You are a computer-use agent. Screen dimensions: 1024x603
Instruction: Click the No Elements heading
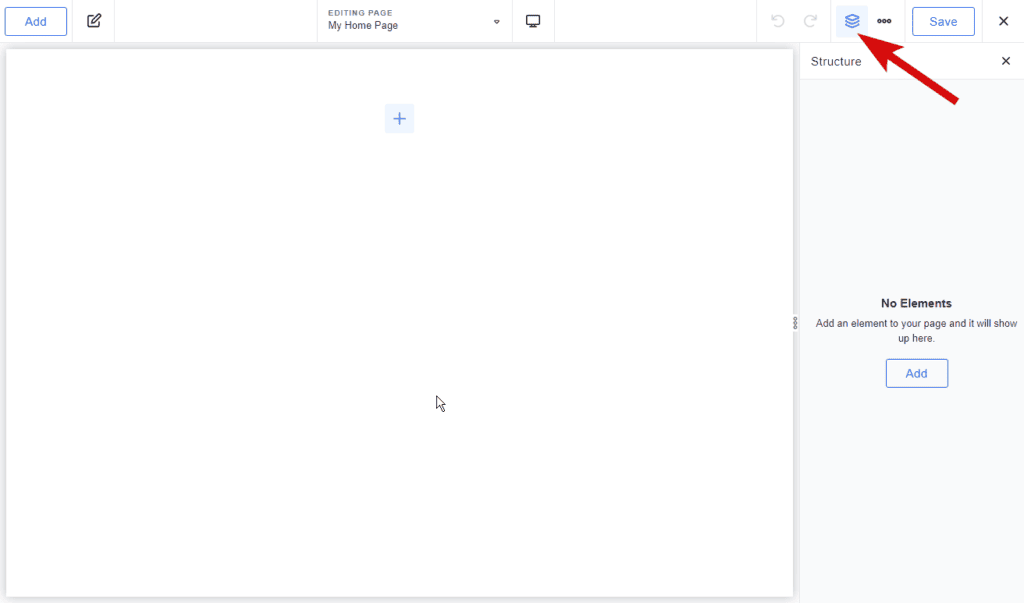pyautogui.click(x=916, y=303)
